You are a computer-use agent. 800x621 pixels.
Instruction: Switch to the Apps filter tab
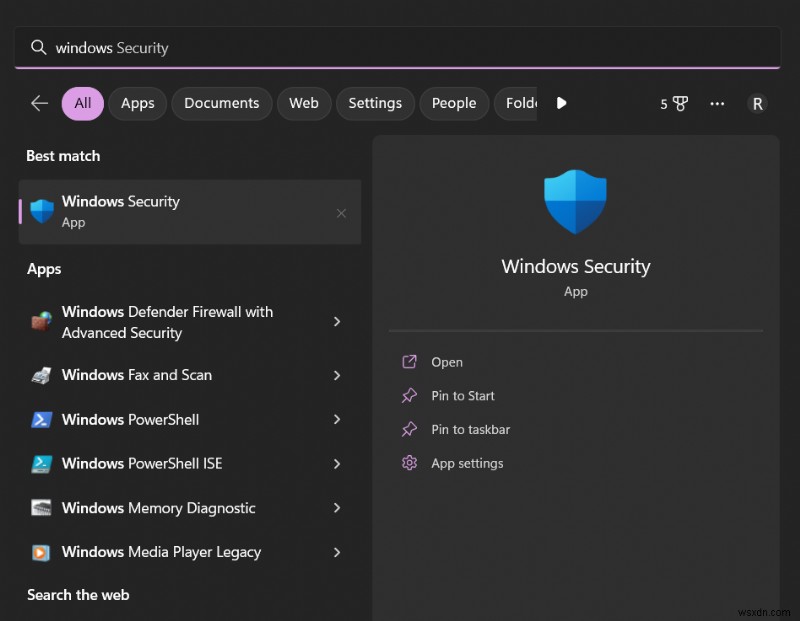click(x=138, y=104)
